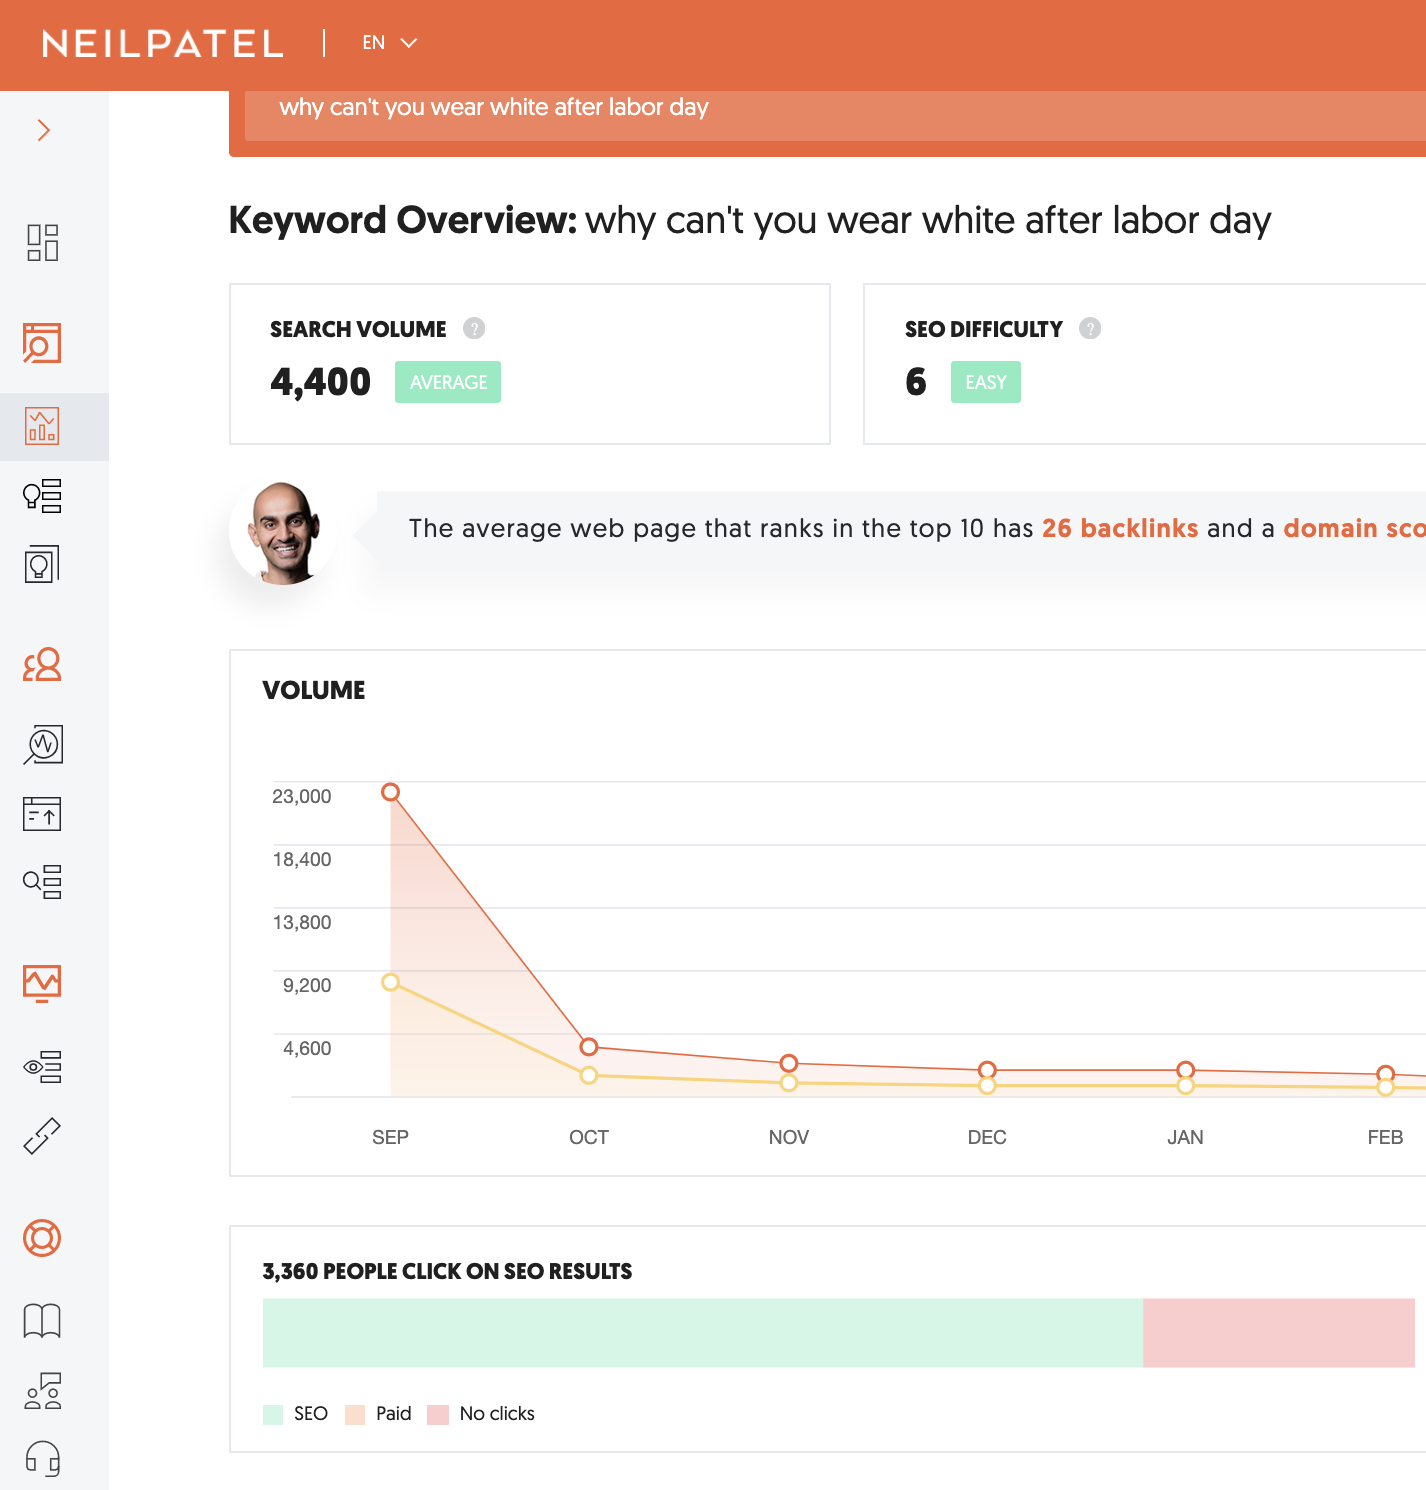Viewport: 1426px width, 1490px height.
Task: Click the yellow SEP data point on the chart
Action: click(x=391, y=982)
